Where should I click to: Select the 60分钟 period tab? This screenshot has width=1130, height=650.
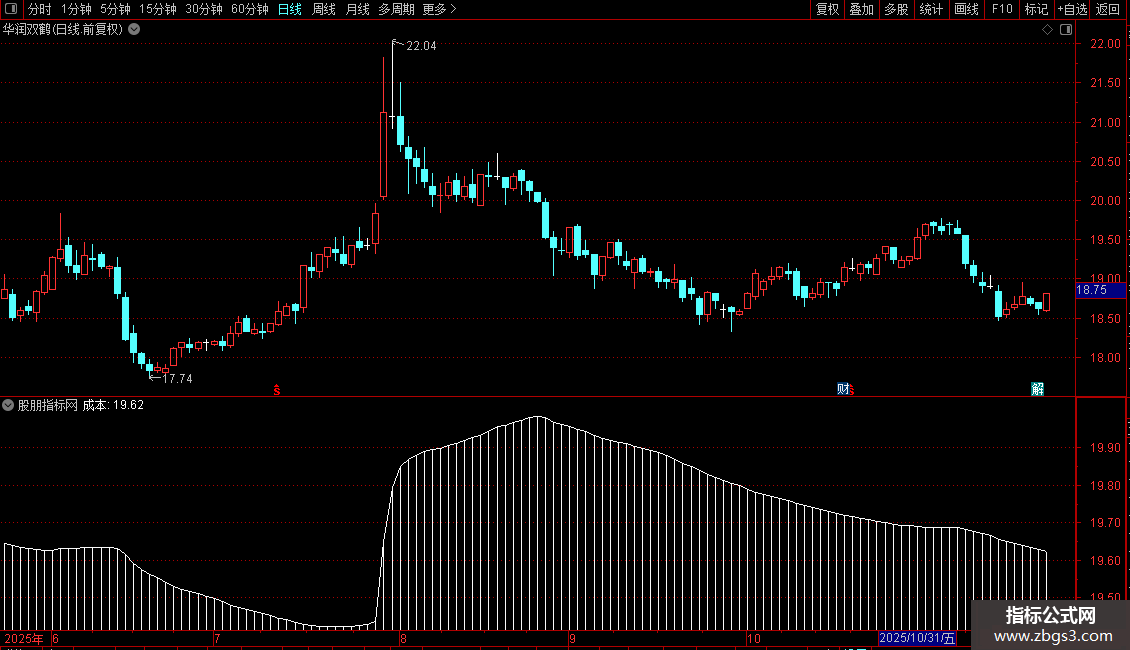(x=250, y=9)
